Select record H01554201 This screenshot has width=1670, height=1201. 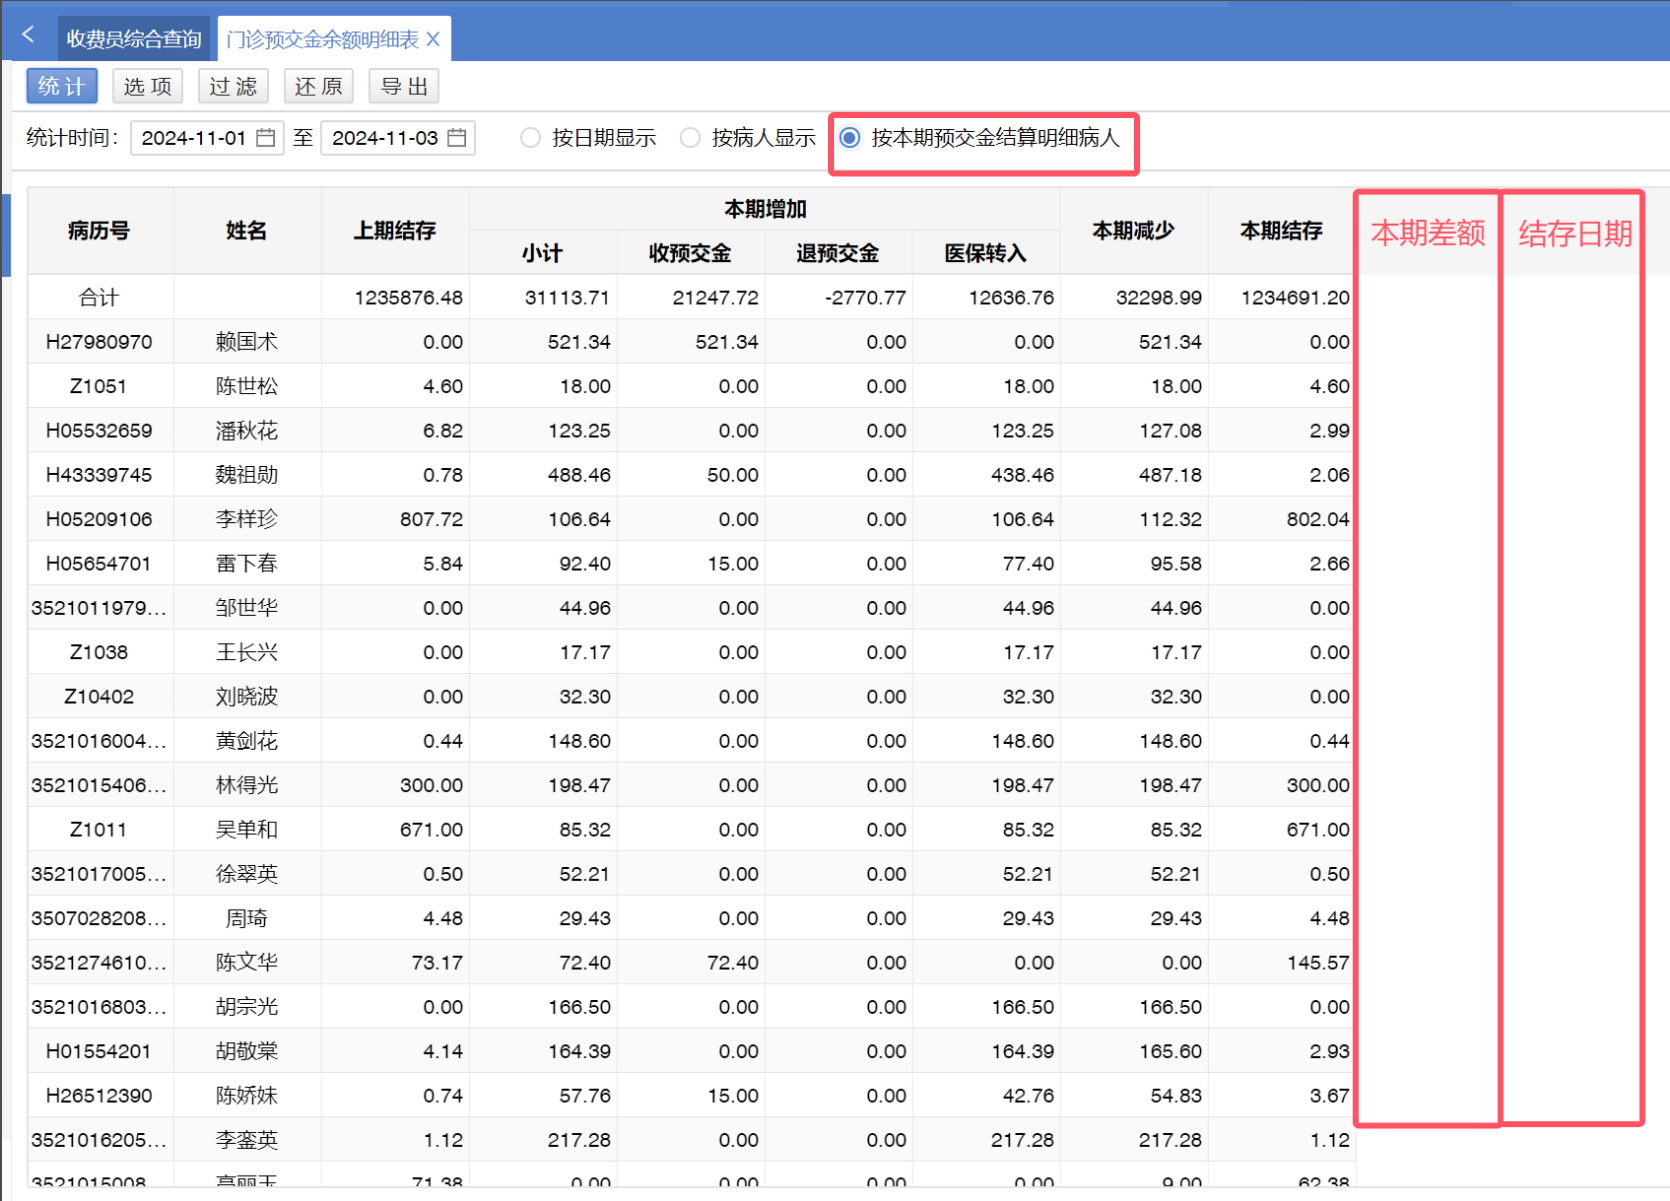[99, 1051]
